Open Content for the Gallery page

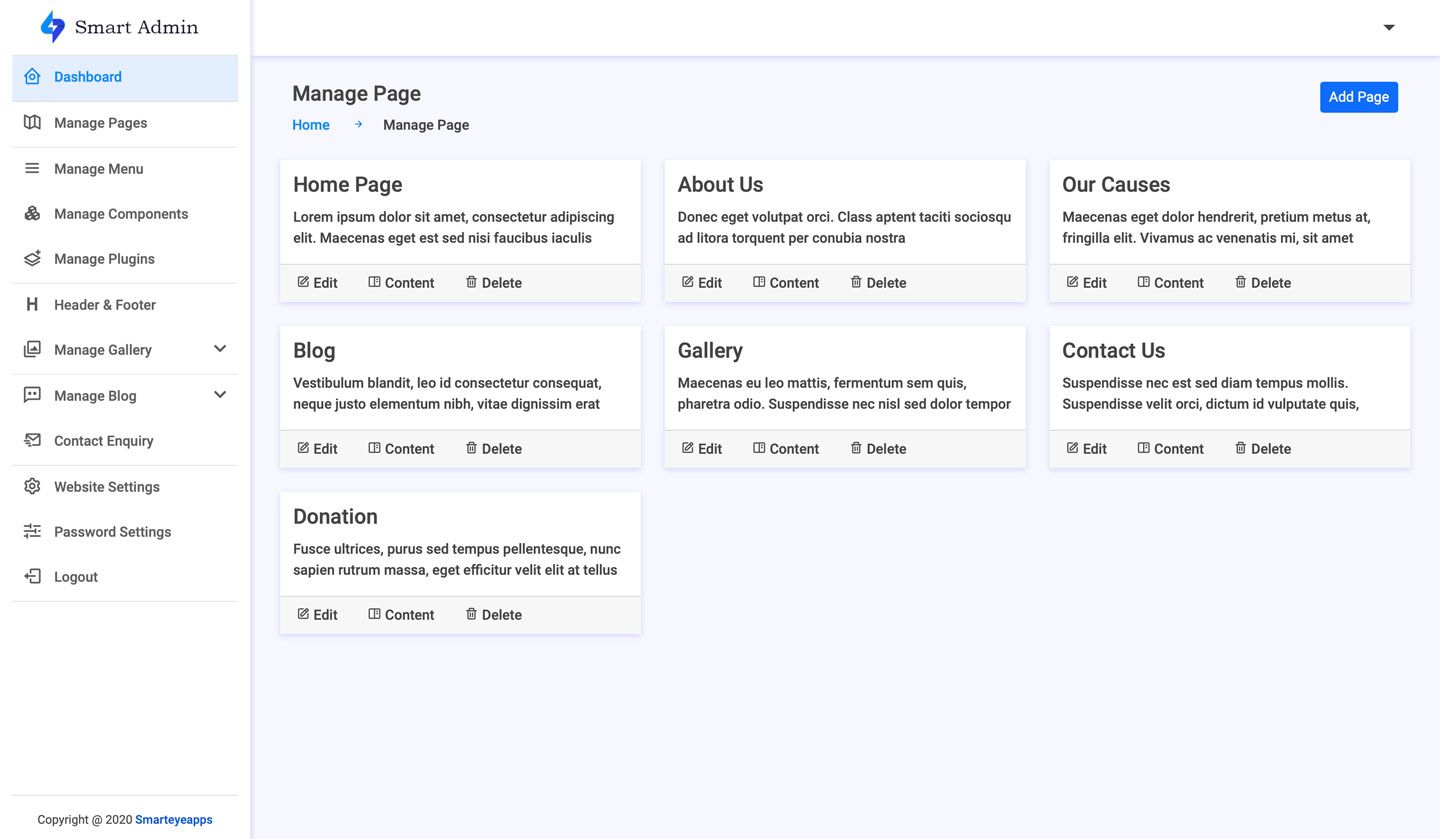785,449
